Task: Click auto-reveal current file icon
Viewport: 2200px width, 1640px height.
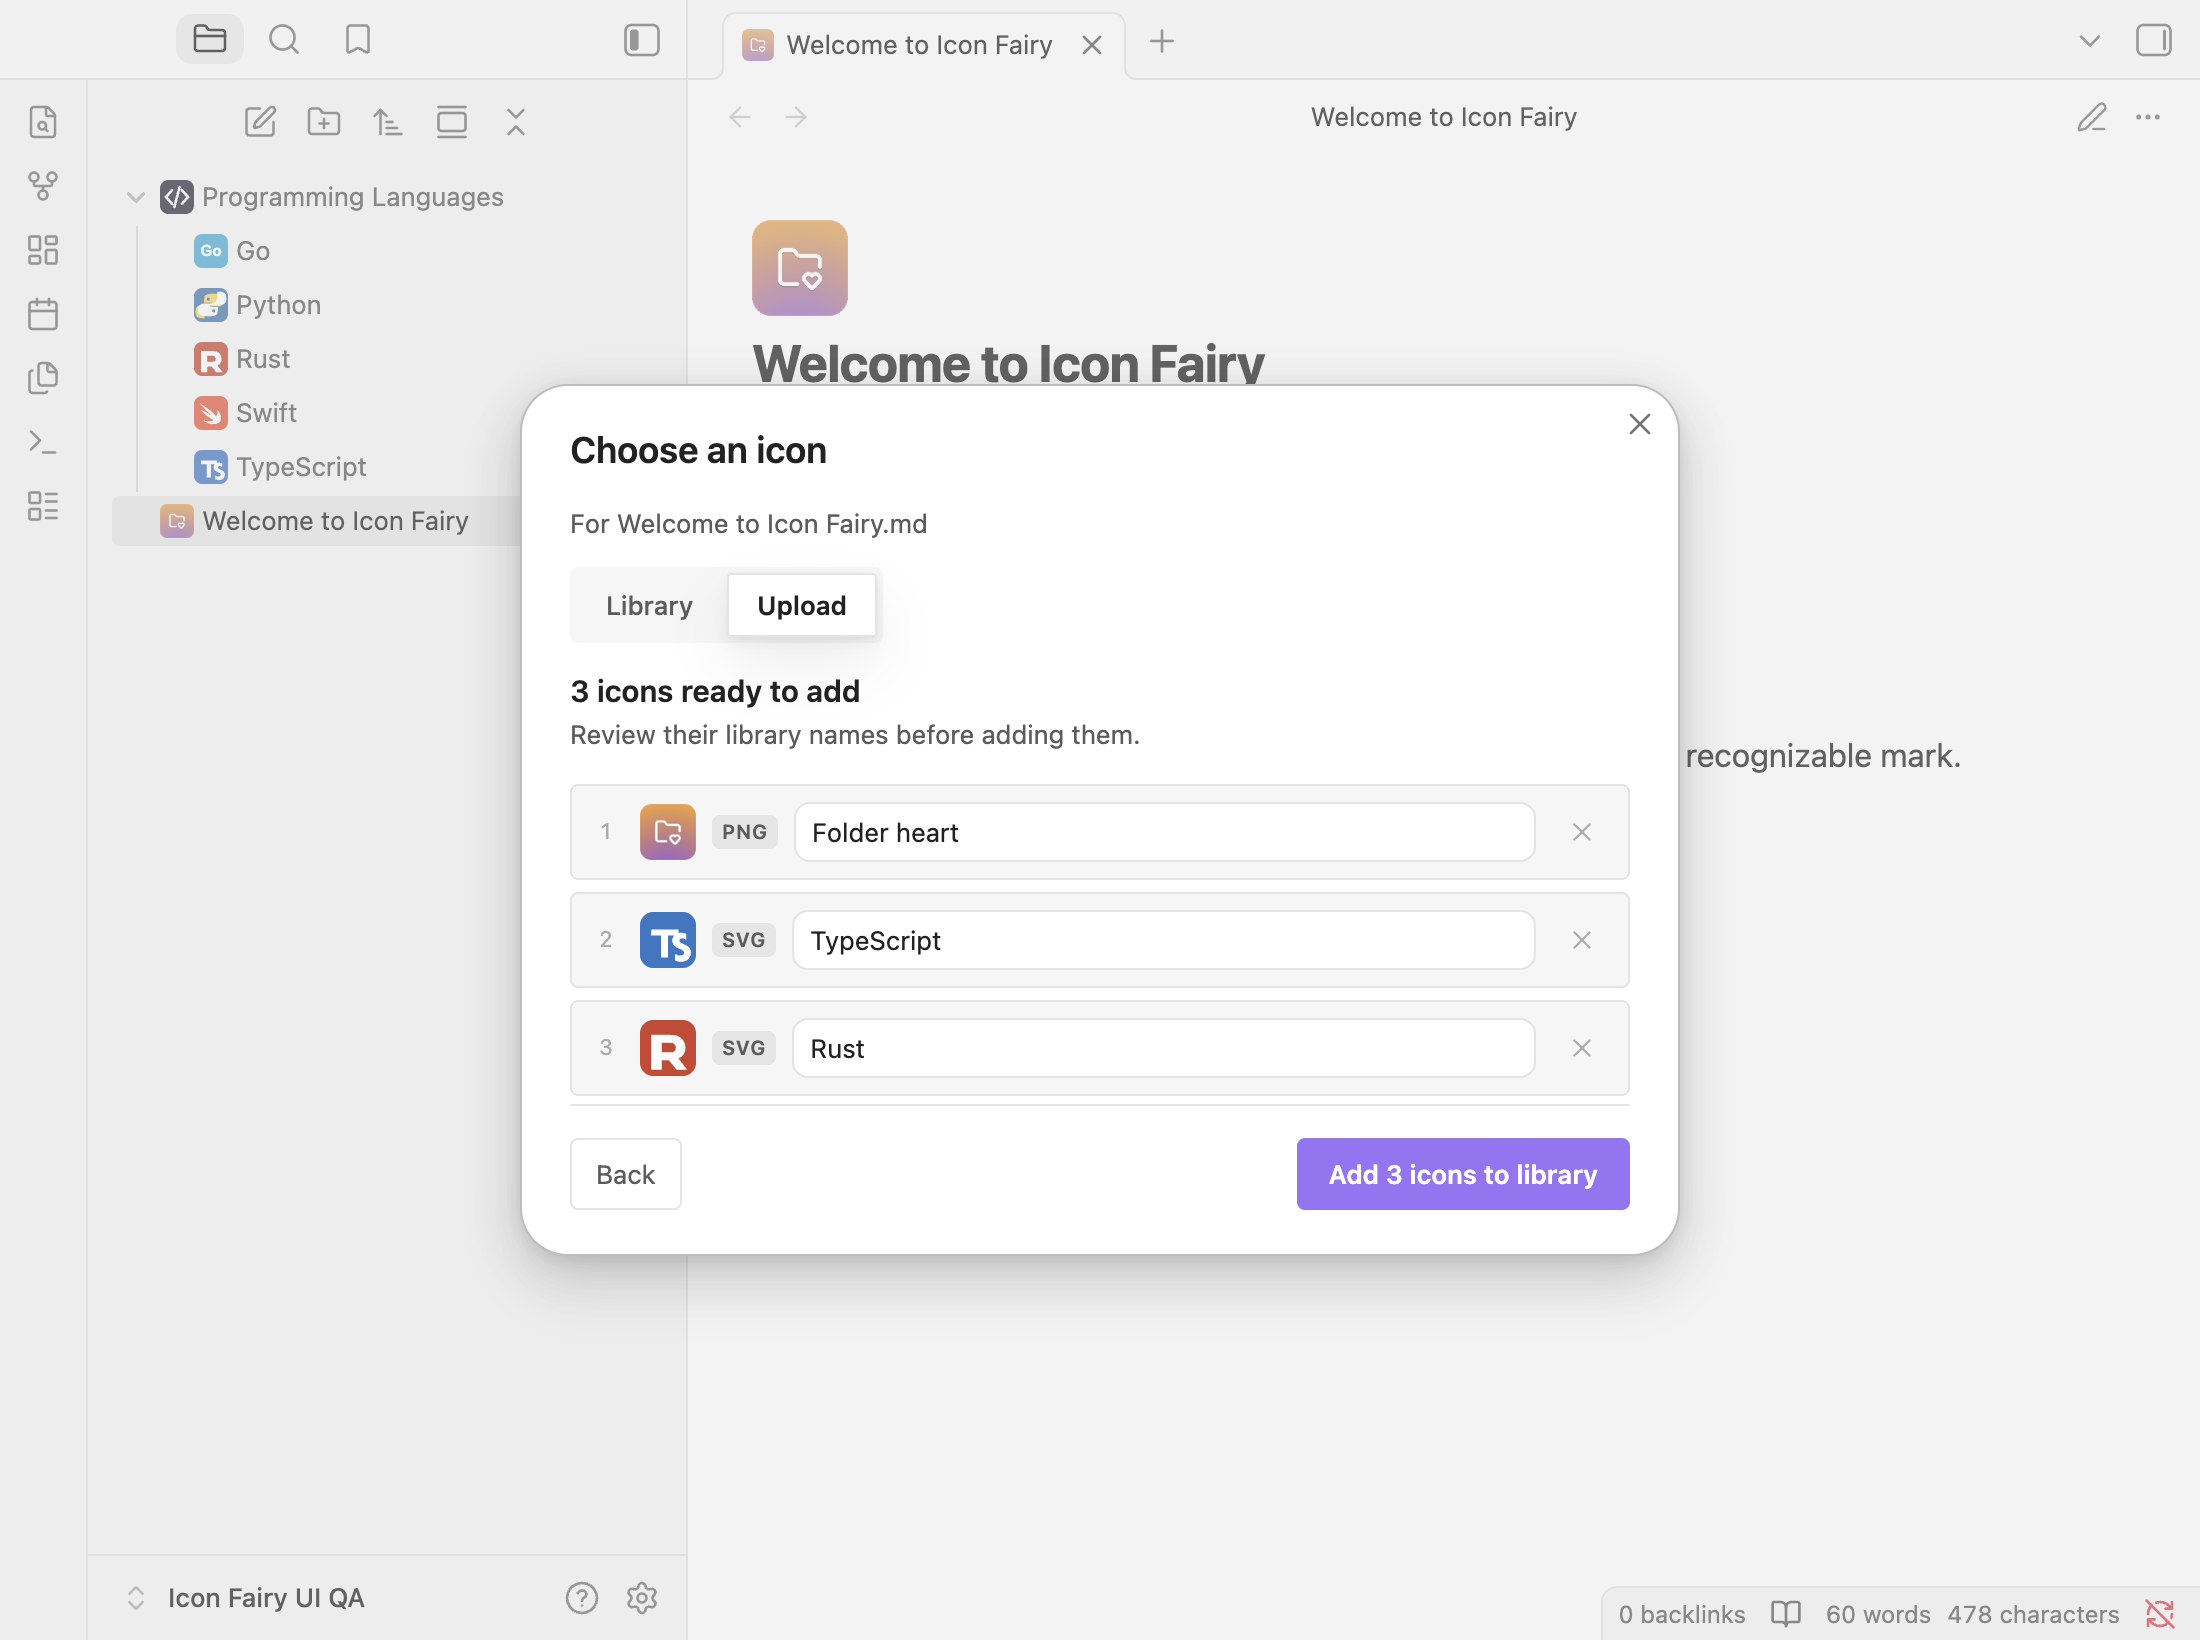Action: [x=452, y=122]
